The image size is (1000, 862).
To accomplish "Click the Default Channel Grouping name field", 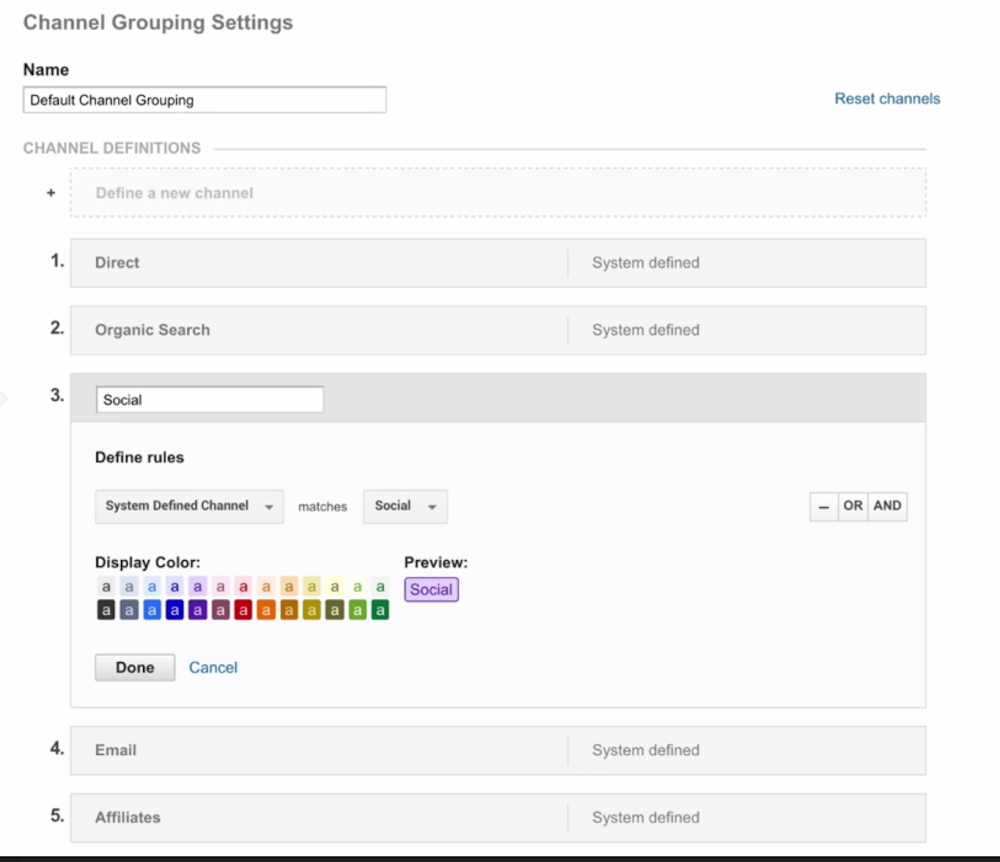I will [x=204, y=100].
